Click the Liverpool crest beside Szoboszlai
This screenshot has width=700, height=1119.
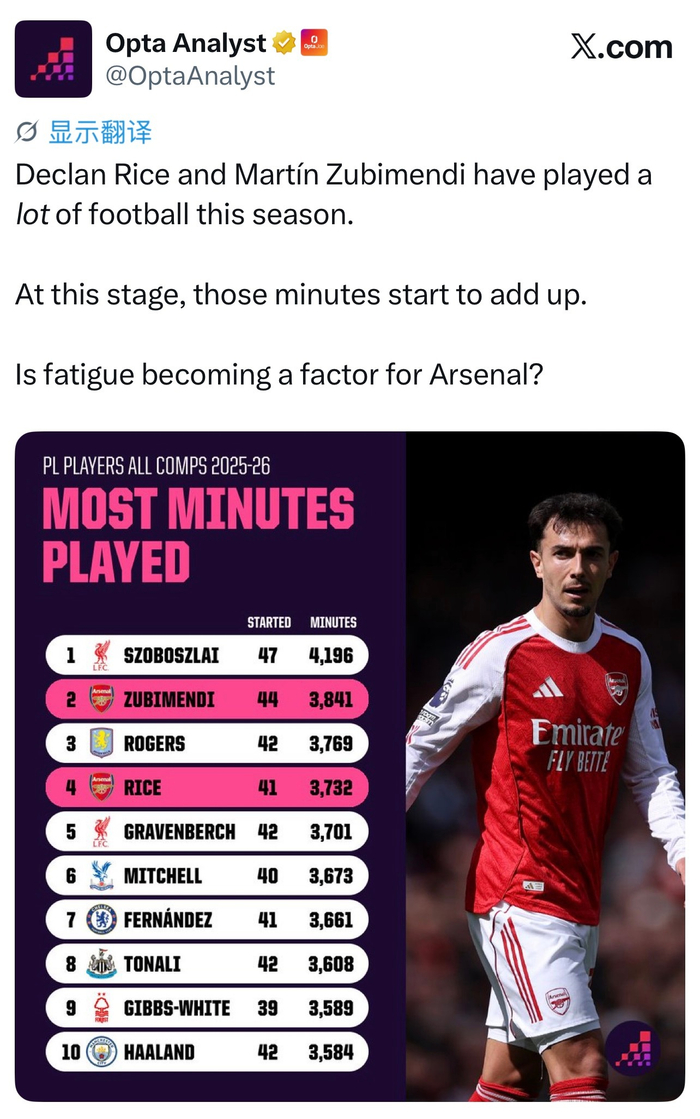click(x=101, y=656)
